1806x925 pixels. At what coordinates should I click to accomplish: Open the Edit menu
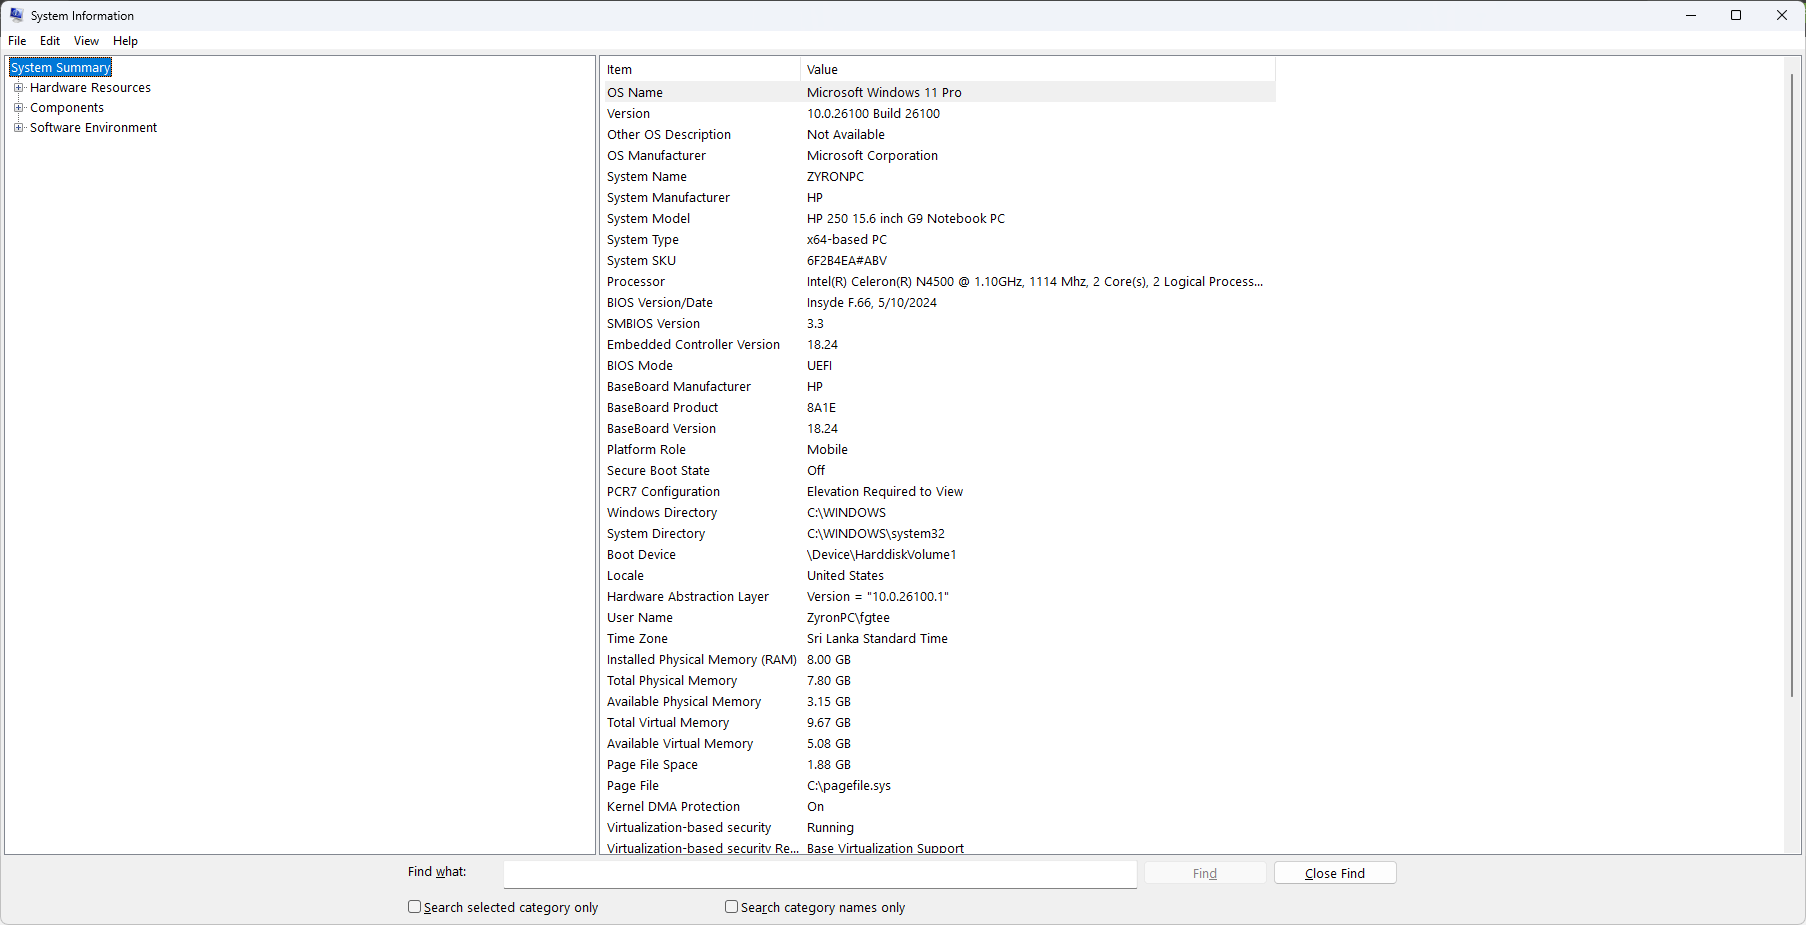coord(49,41)
